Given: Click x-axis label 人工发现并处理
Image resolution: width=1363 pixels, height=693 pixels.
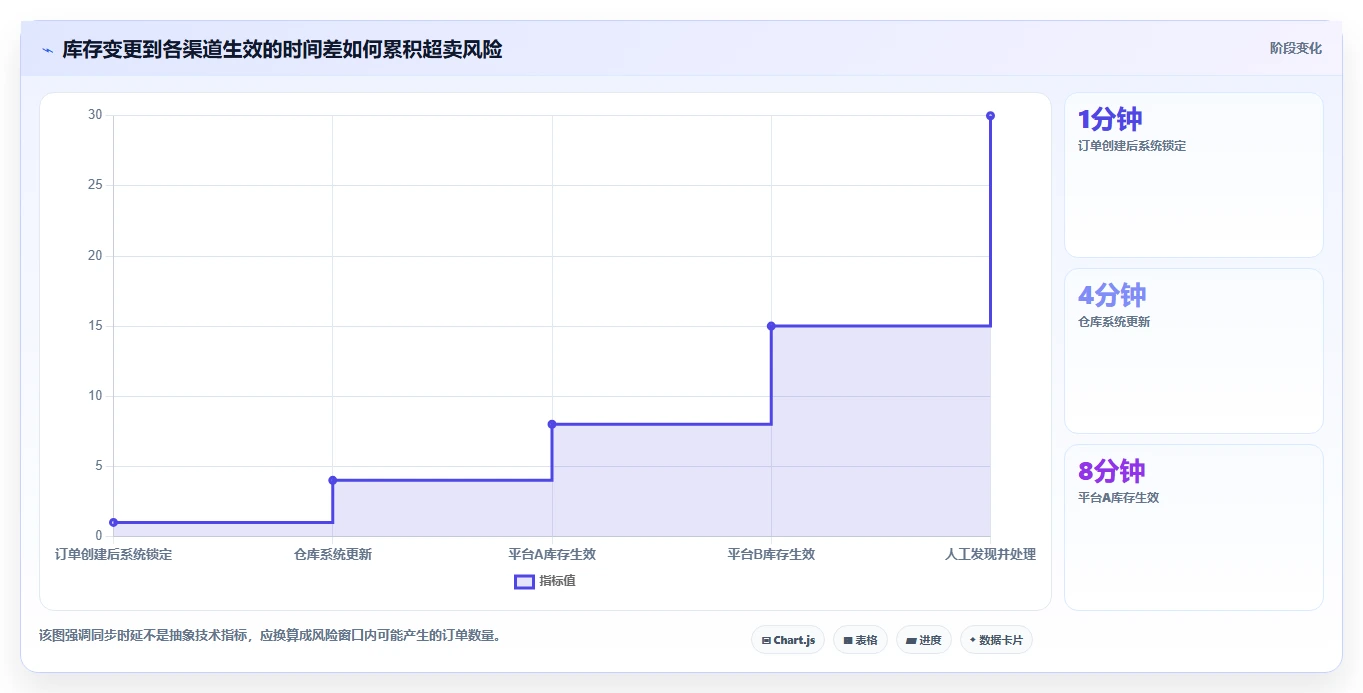Looking at the screenshot, I should (x=990, y=554).
